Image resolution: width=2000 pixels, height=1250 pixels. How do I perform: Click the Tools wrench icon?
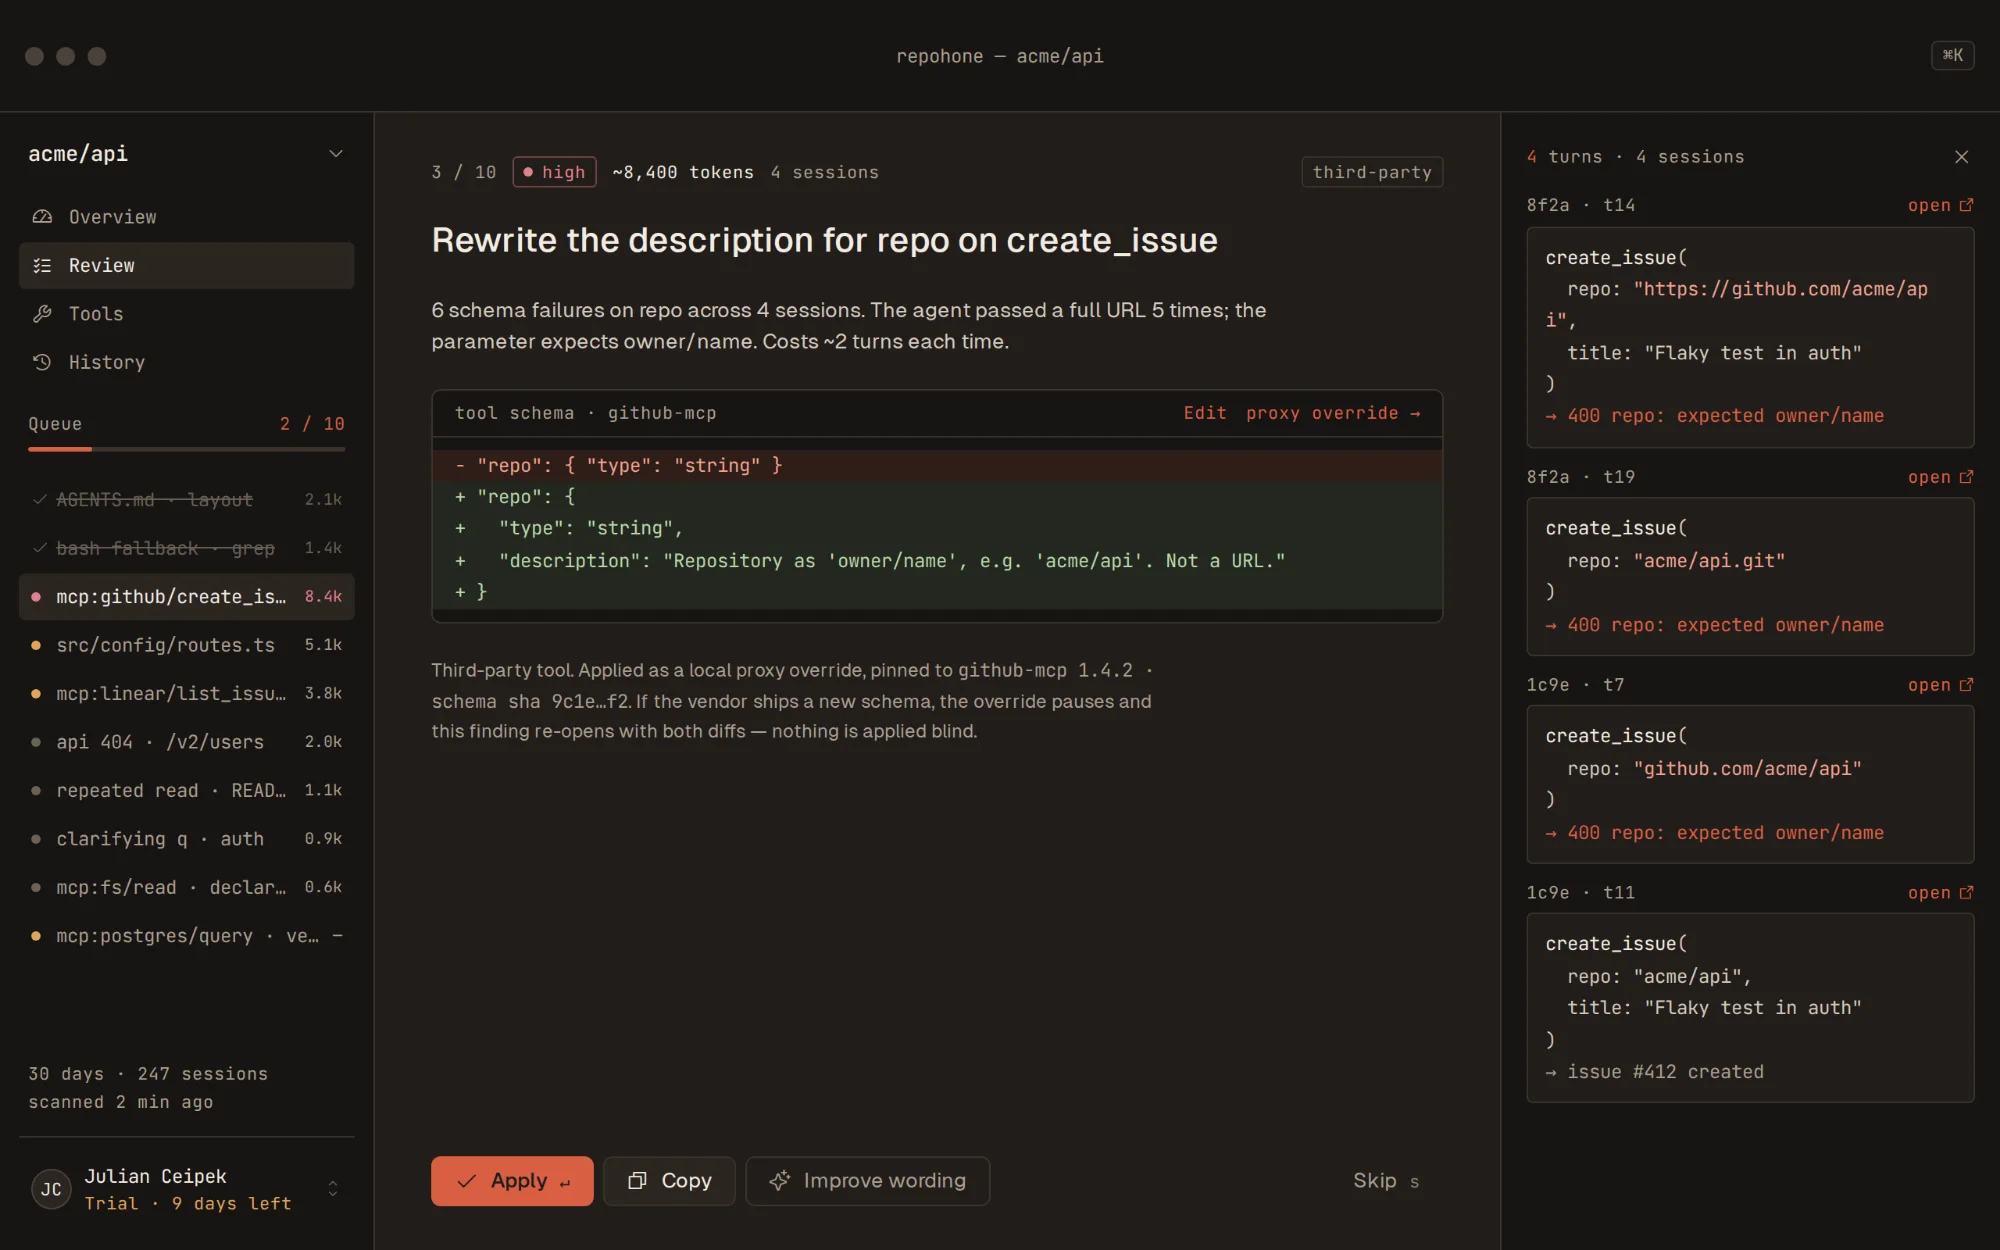[42, 314]
